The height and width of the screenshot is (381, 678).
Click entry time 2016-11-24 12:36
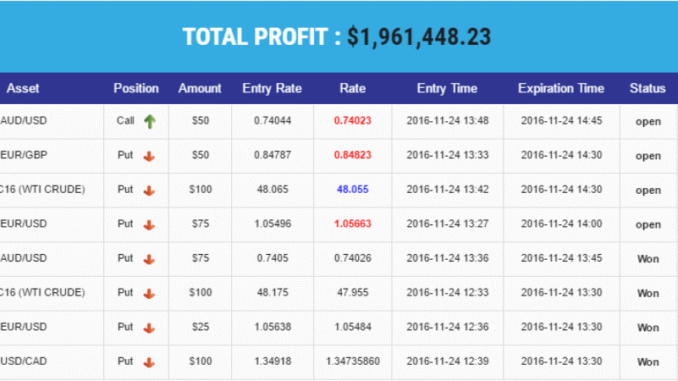pos(448,327)
